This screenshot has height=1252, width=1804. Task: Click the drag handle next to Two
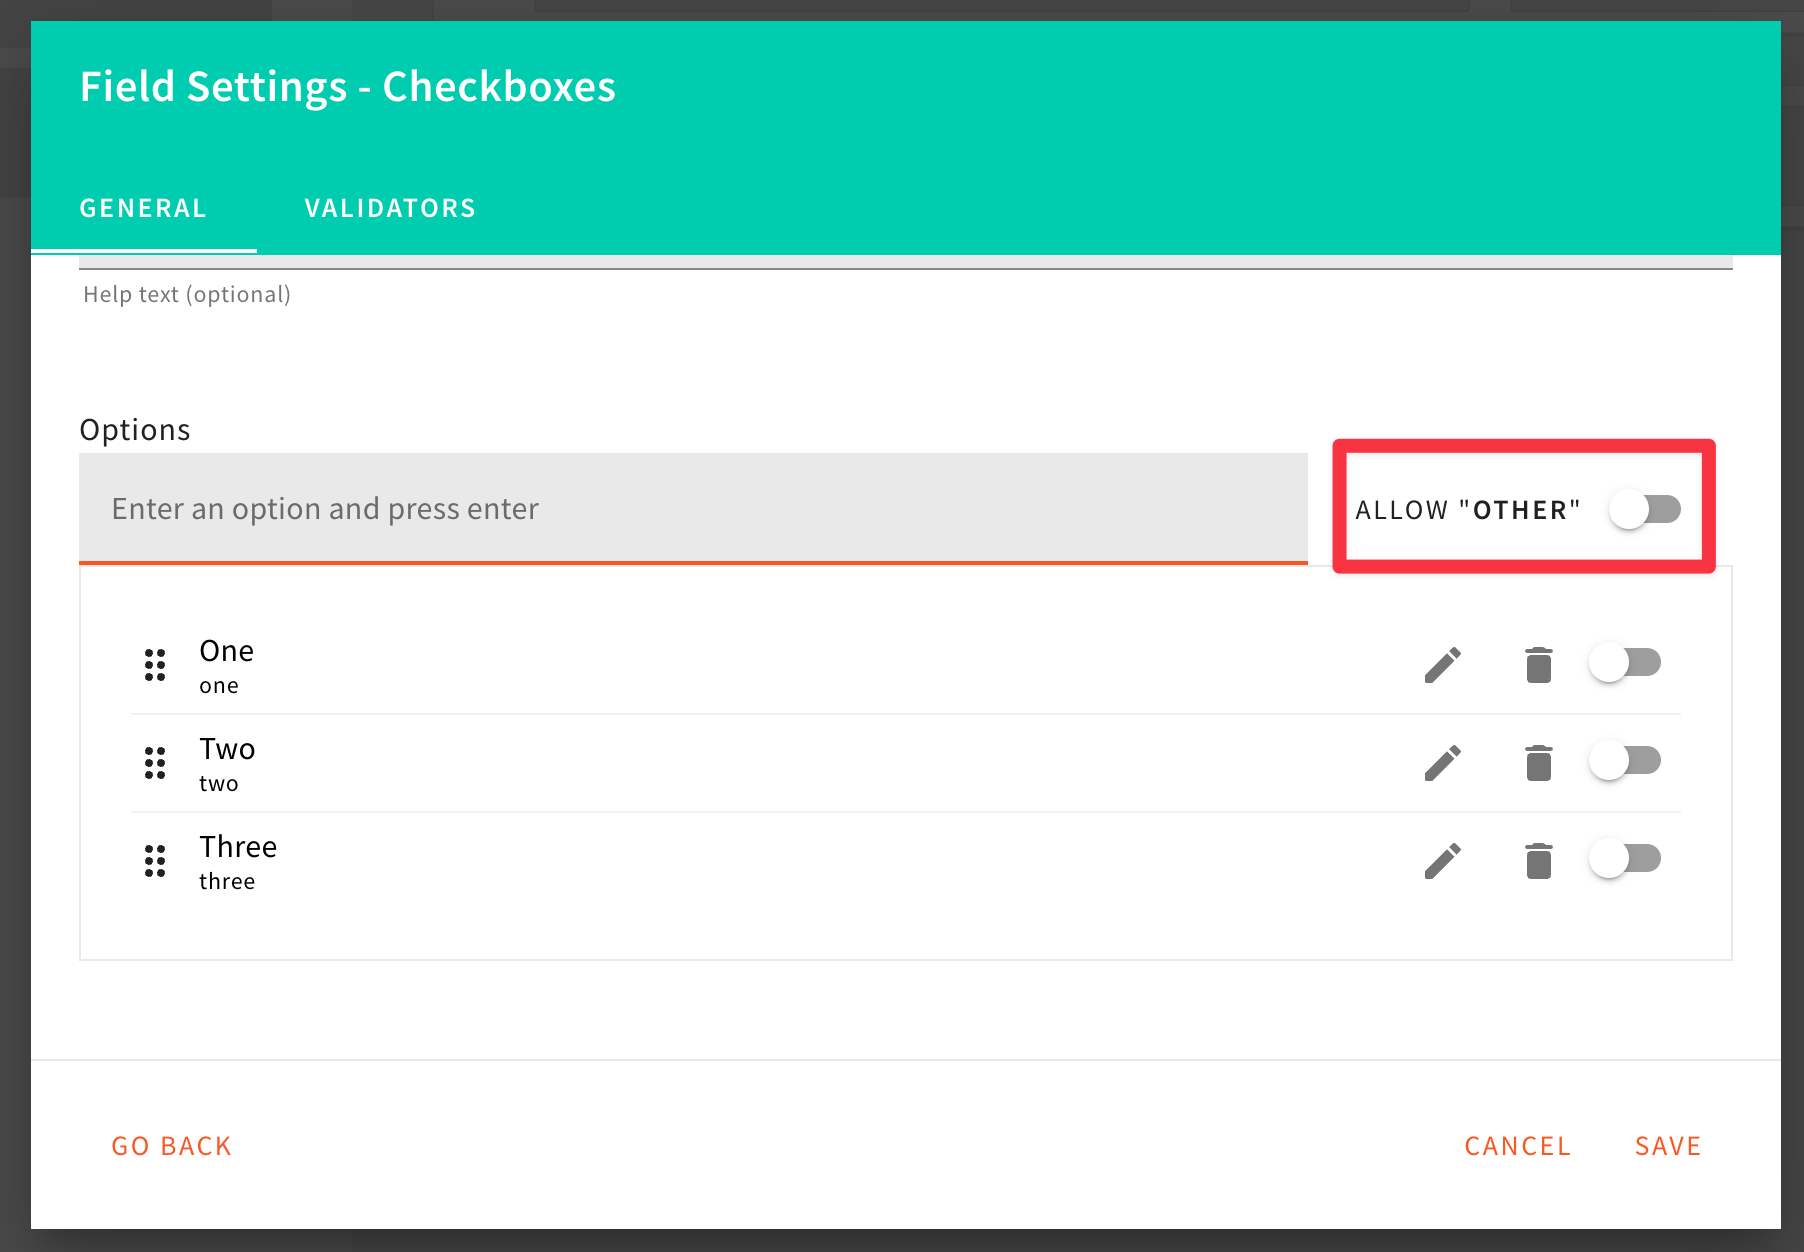tap(154, 763)
